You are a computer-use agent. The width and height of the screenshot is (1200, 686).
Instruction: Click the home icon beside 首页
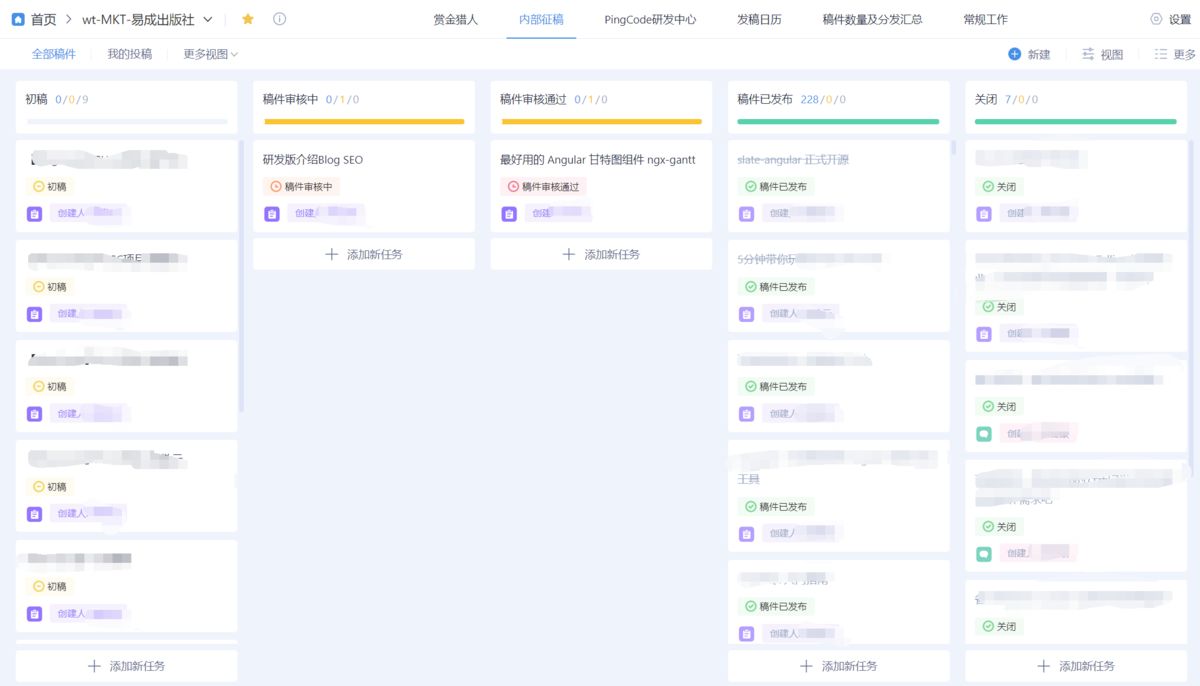[18, 19]
